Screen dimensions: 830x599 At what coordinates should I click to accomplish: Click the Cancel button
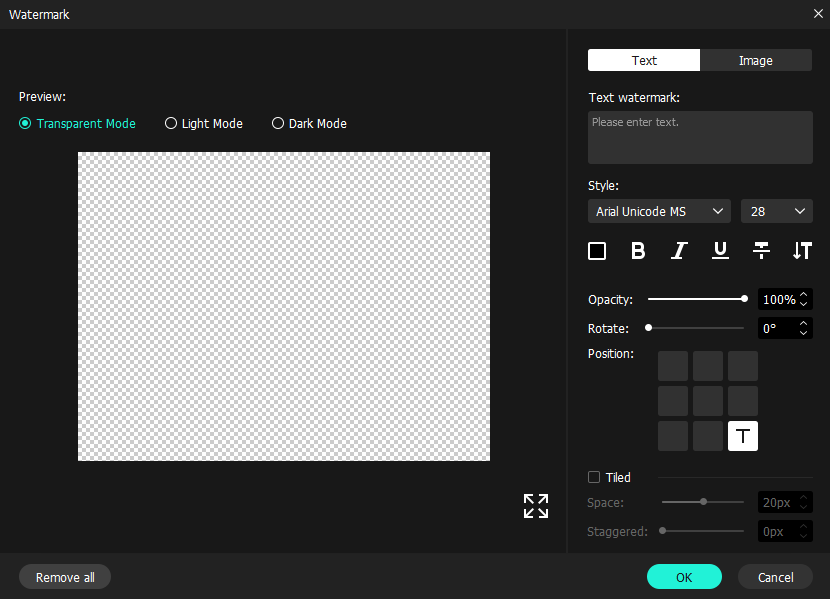pos(775,577)
